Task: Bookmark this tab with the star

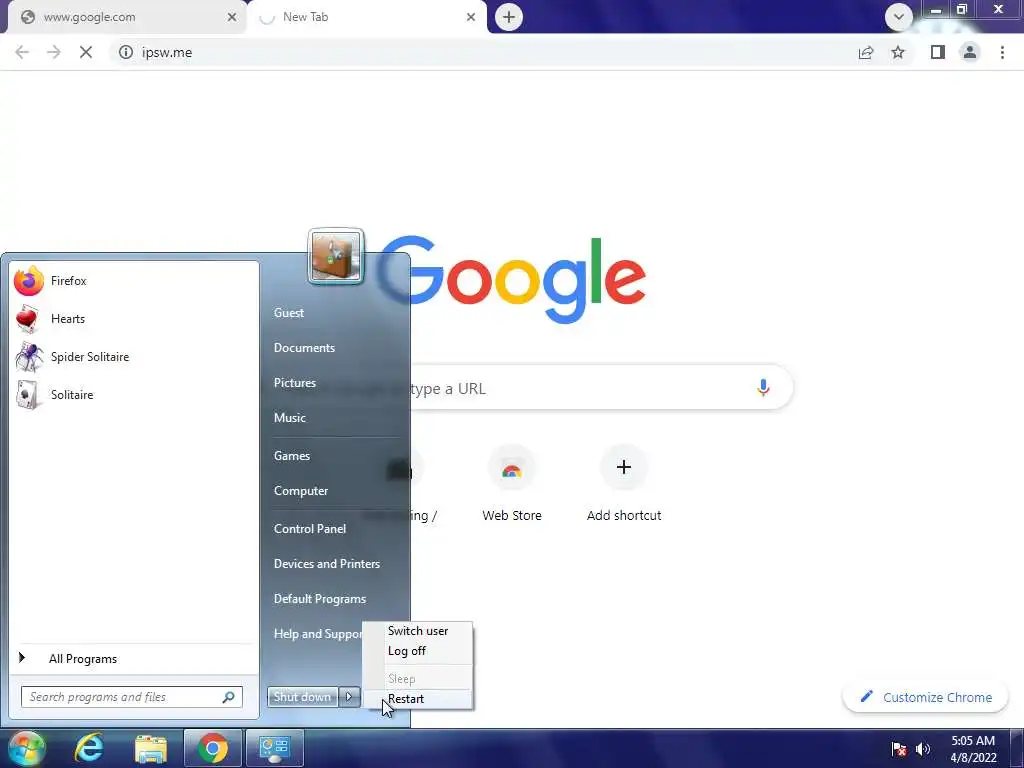Action: coord(898,52)
